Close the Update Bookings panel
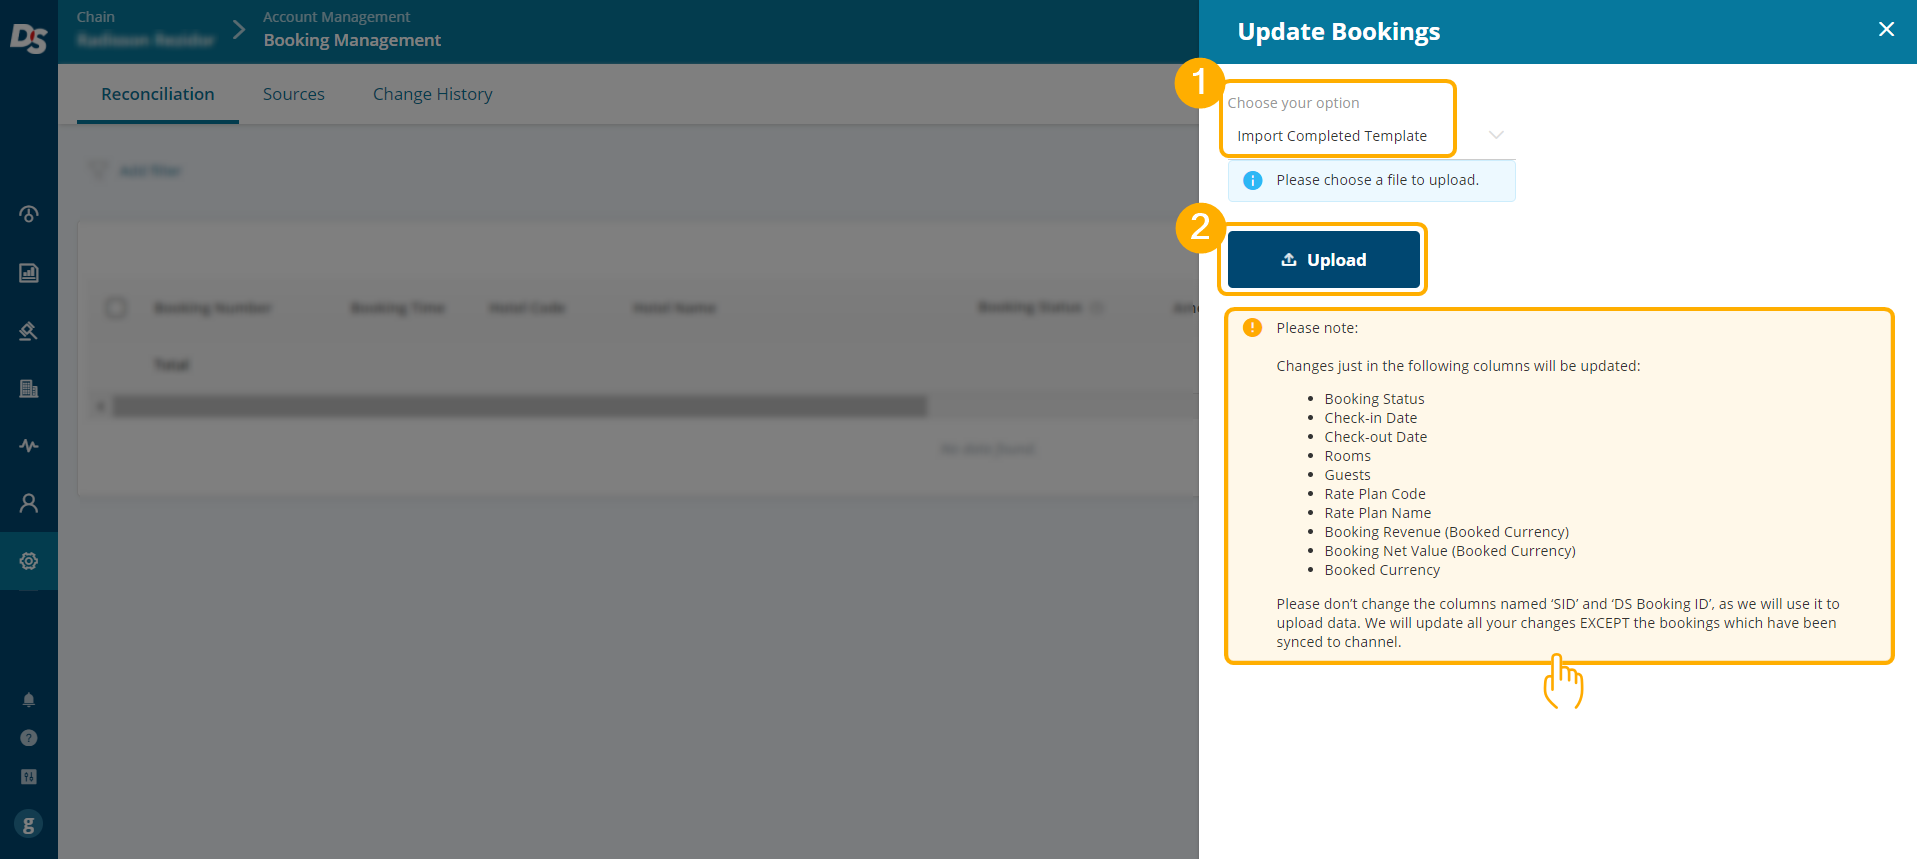Image resolution: width=1917 pixels, height=859 pixels. pyautogui.click(x=1886, y=29)
